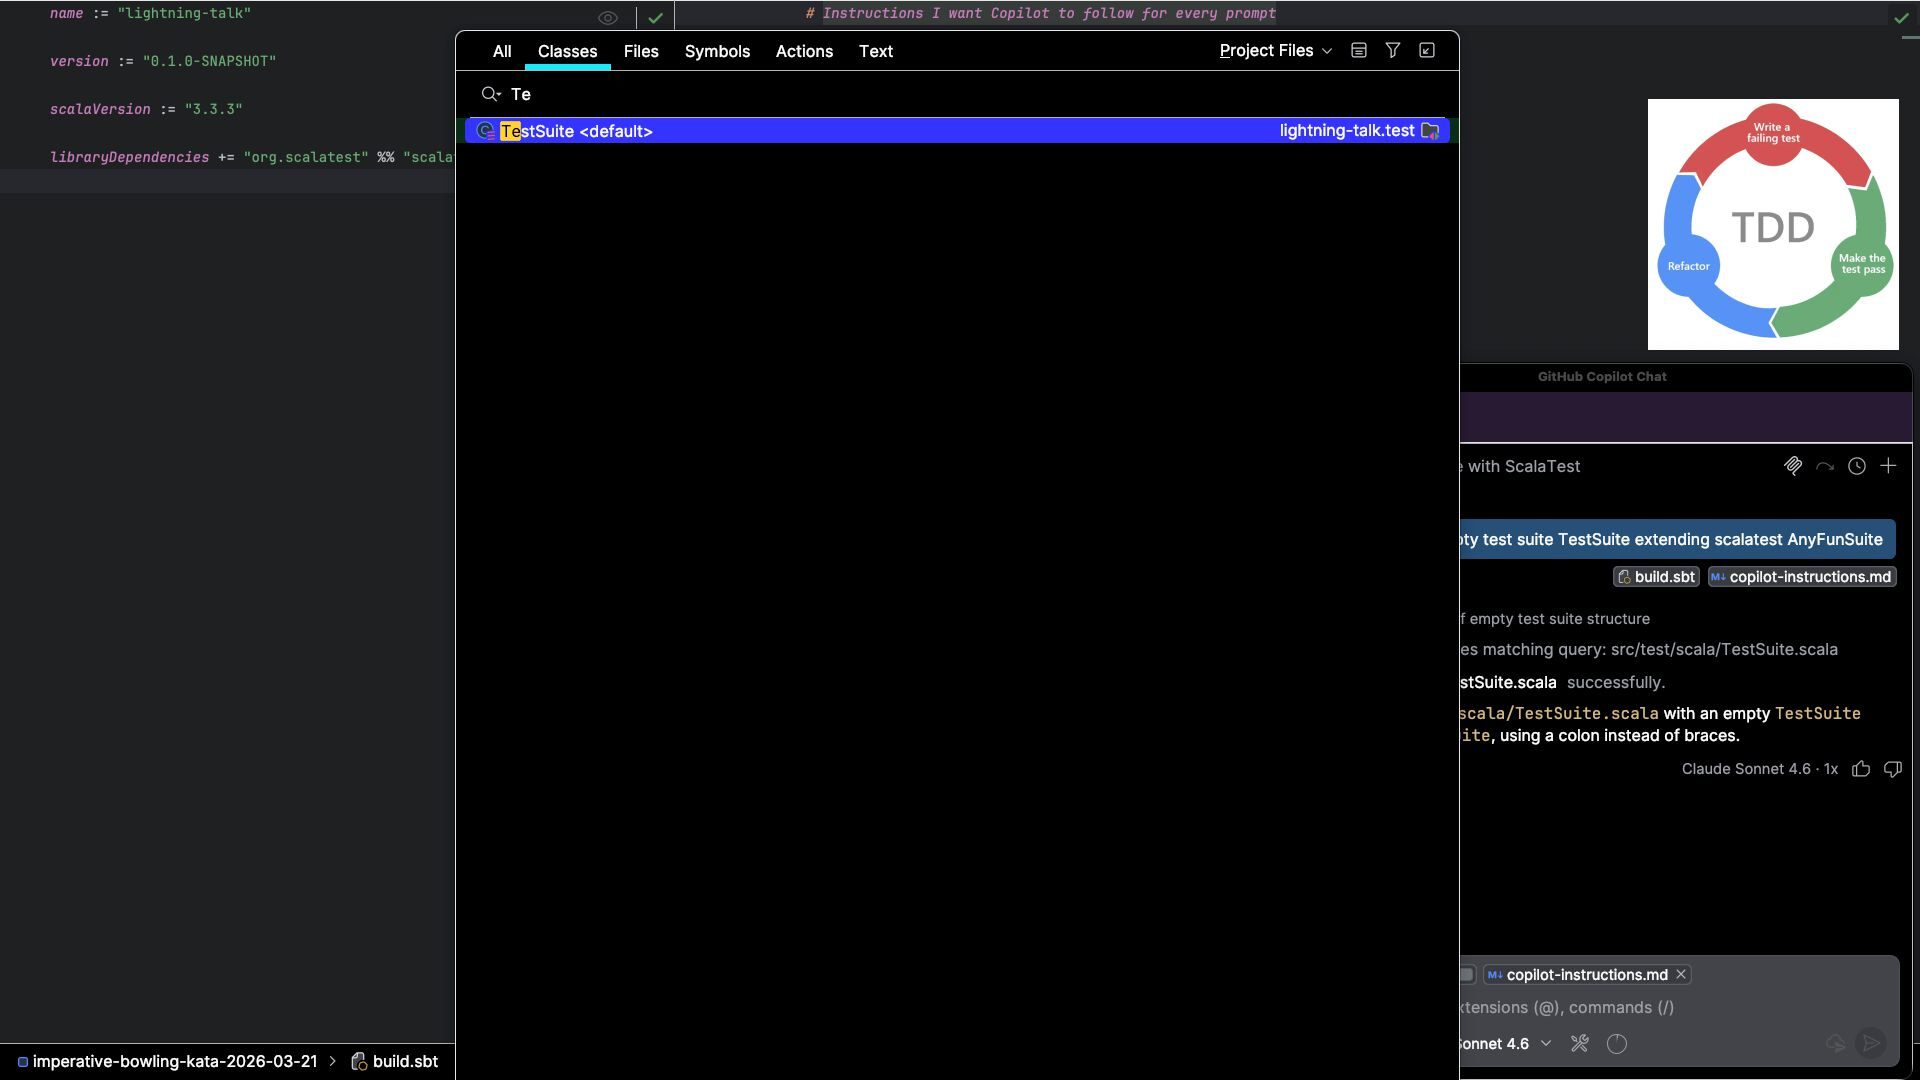The width and height of the screenshot is (1920, 1080).
Task: Open Copilot chat history clock icon
Action: (x=1856, y=466)
